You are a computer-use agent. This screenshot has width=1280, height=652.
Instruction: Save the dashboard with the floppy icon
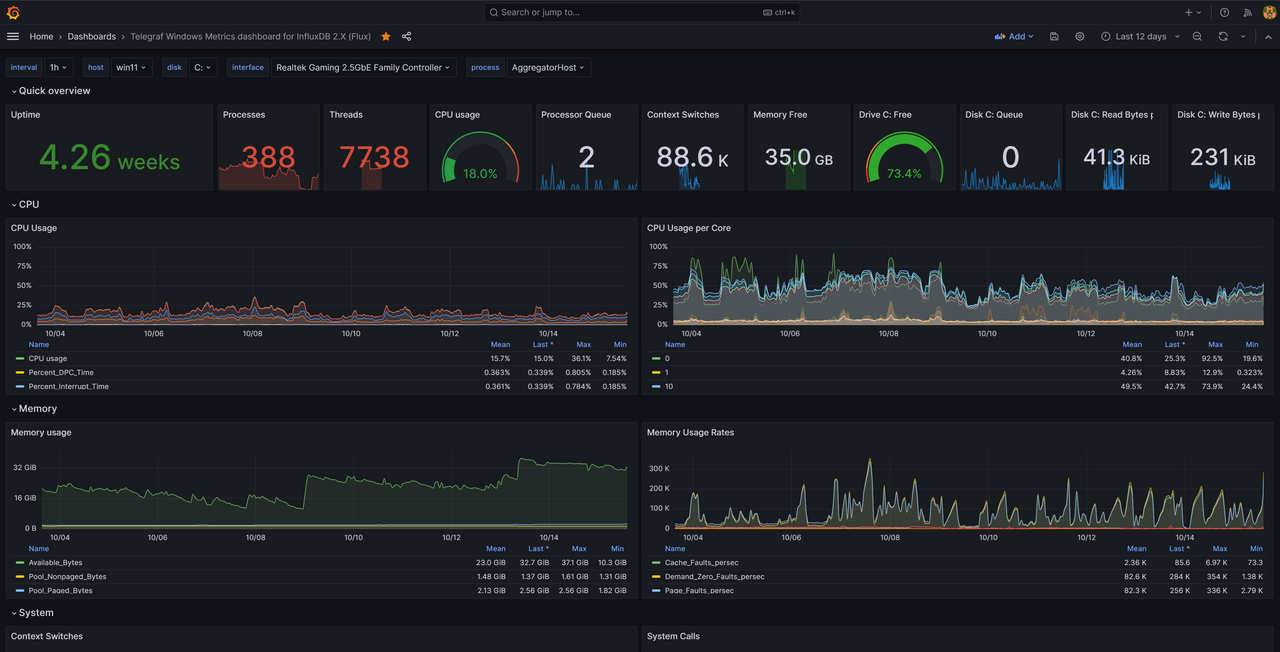click(x=1054, y=36)
